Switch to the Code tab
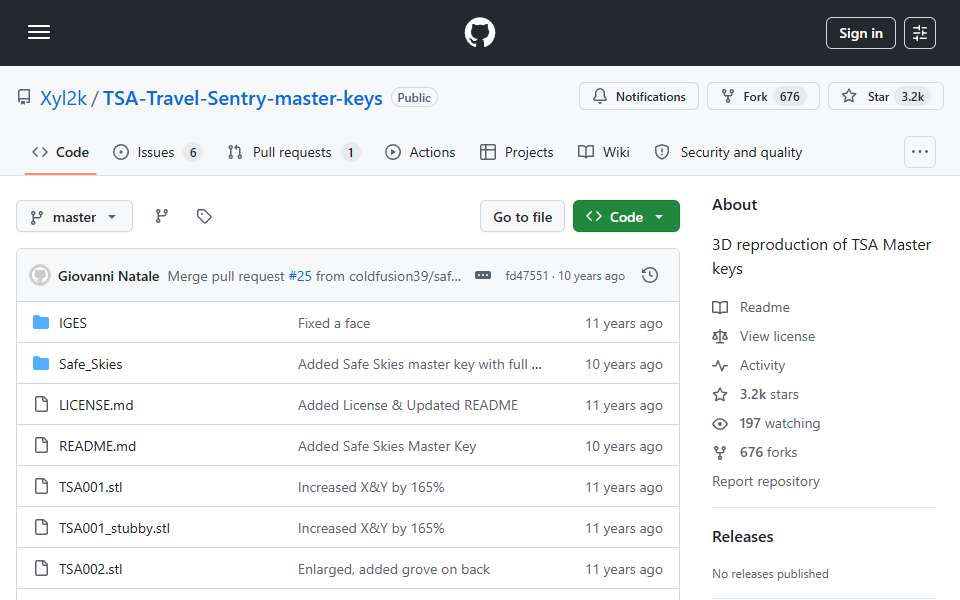The height and width of the screenshot is (600, 960). (x=61, y=152)
